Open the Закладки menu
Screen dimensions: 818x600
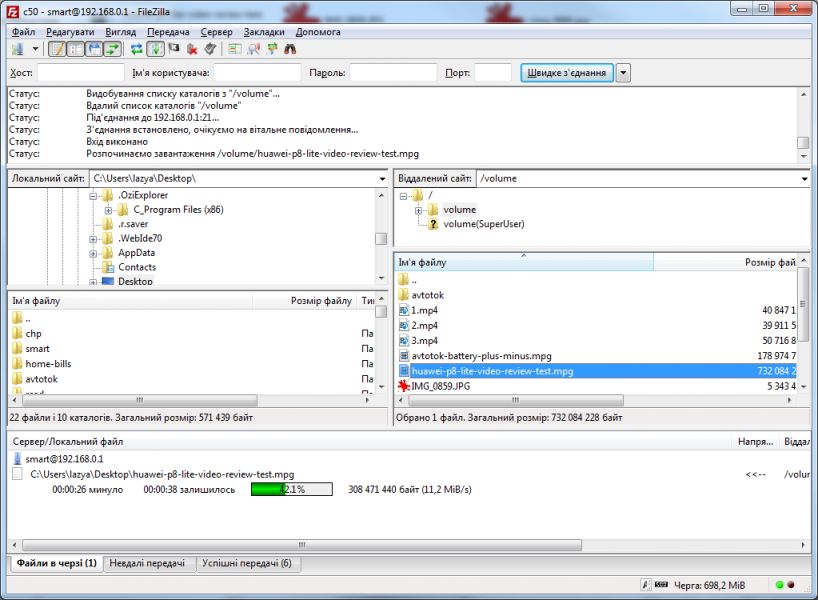tap(264, 32)
